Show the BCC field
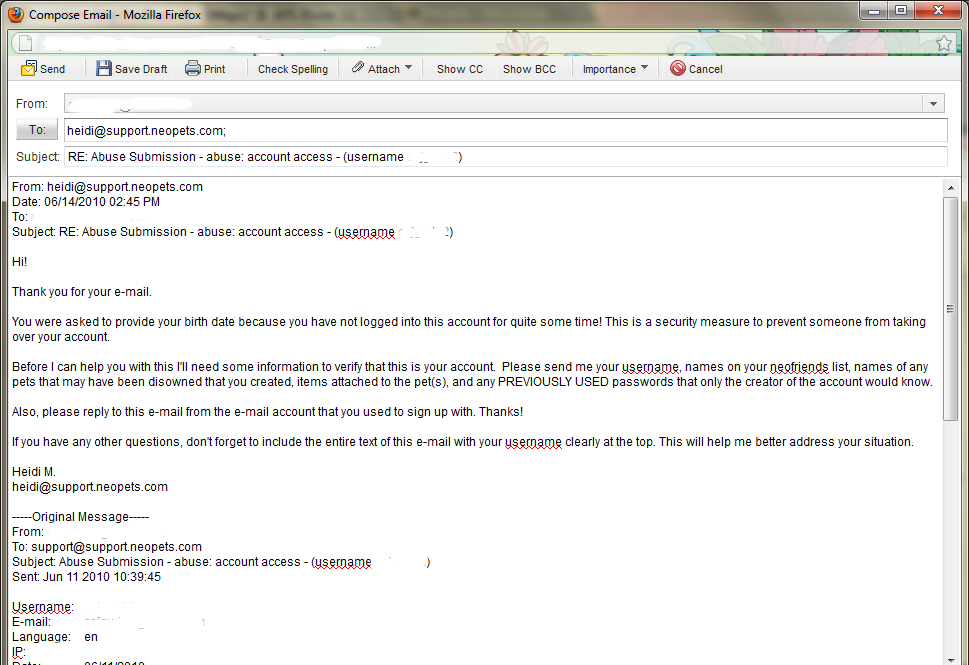The height and width of the screenshot is (665, 969). [x=530, y=69]
